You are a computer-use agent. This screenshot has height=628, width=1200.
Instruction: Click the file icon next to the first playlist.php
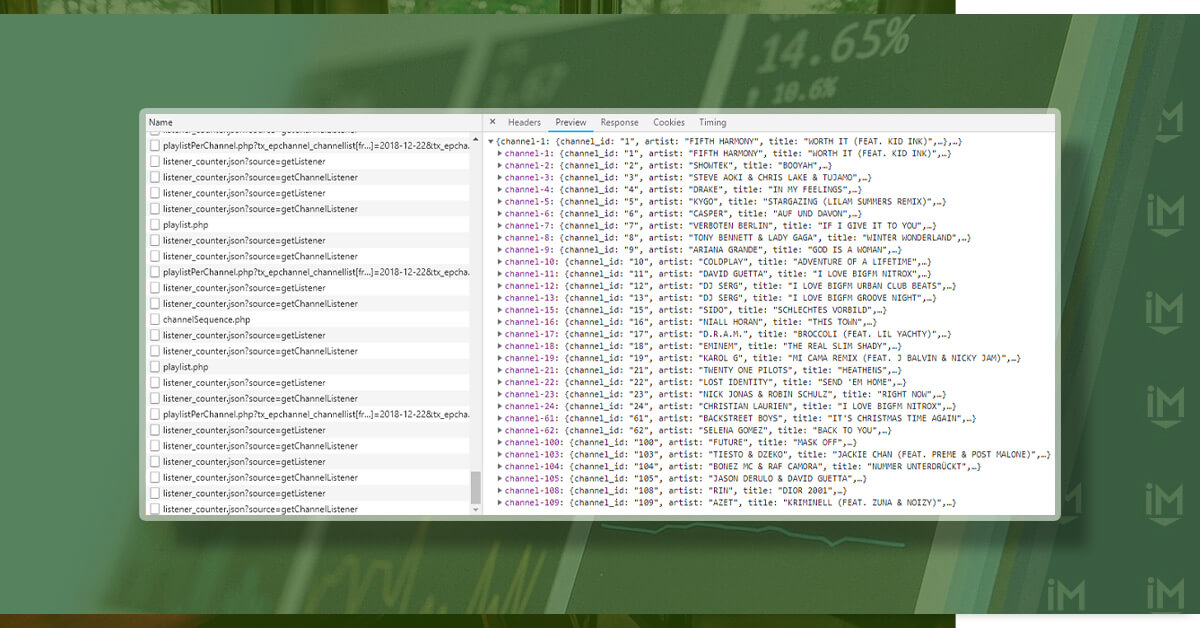point(155,225)
